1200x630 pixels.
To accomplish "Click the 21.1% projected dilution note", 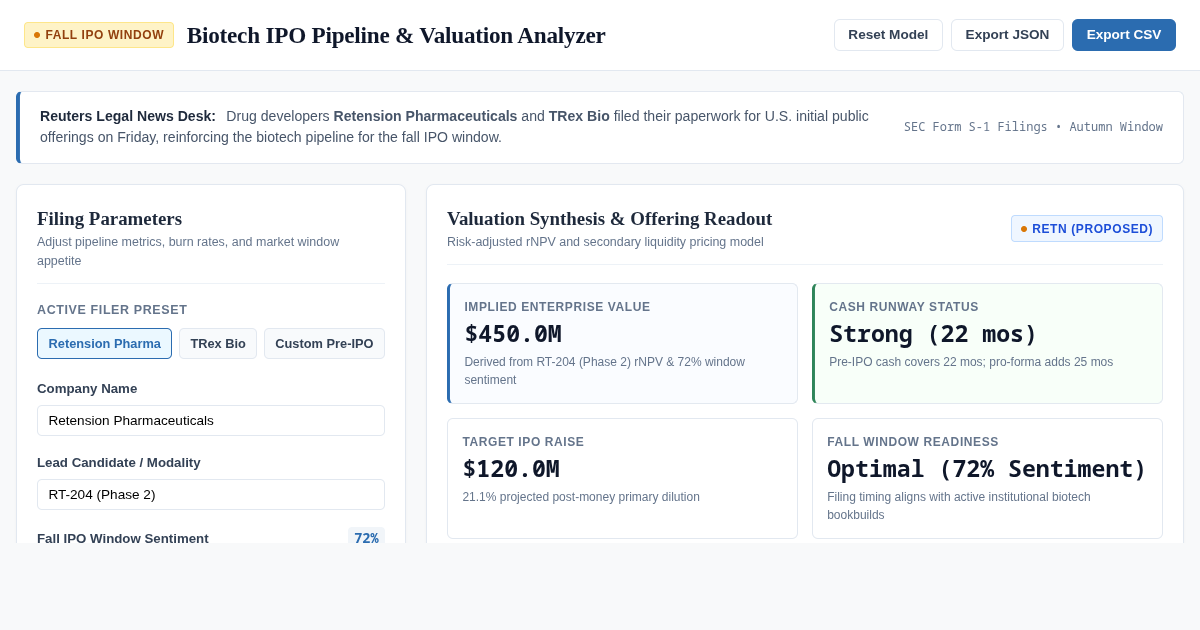I will click(x=581, y=497).
